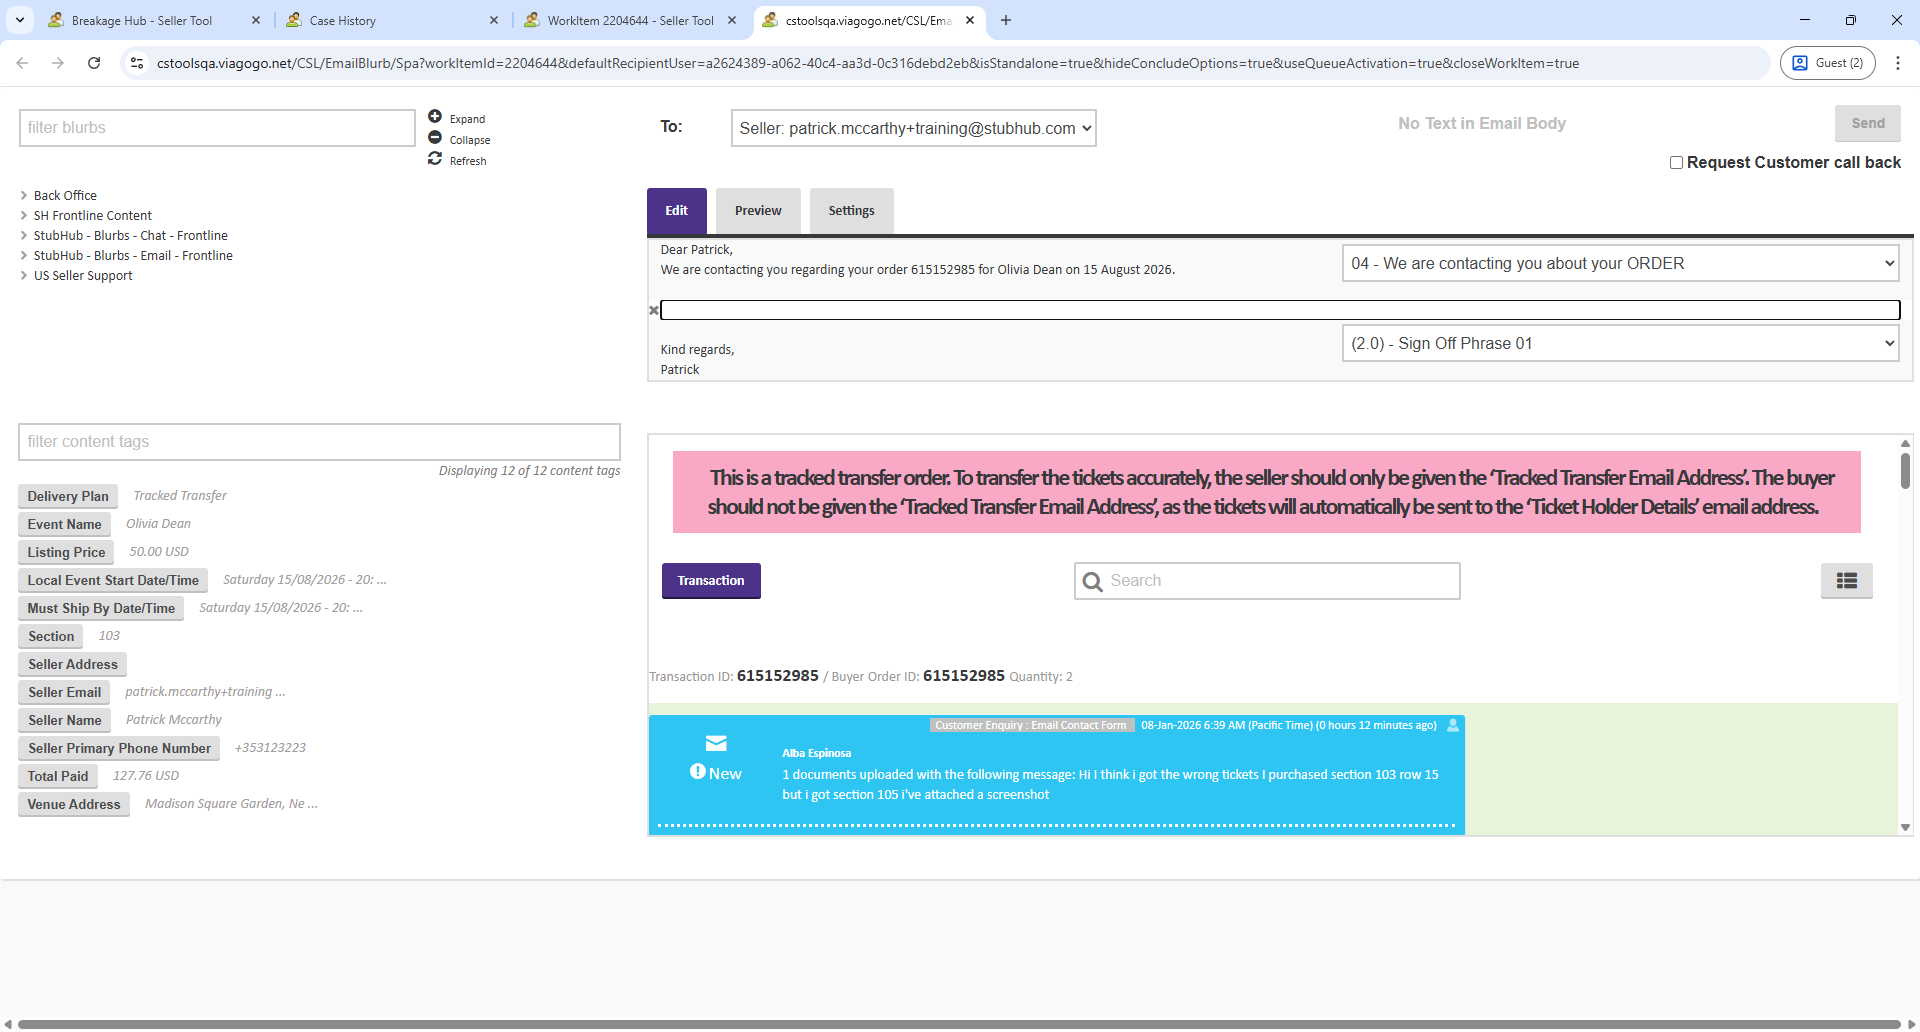Expand the US Seller Support folder
This screenshot has width=1920, height=1032.
[x=24, y=276]
